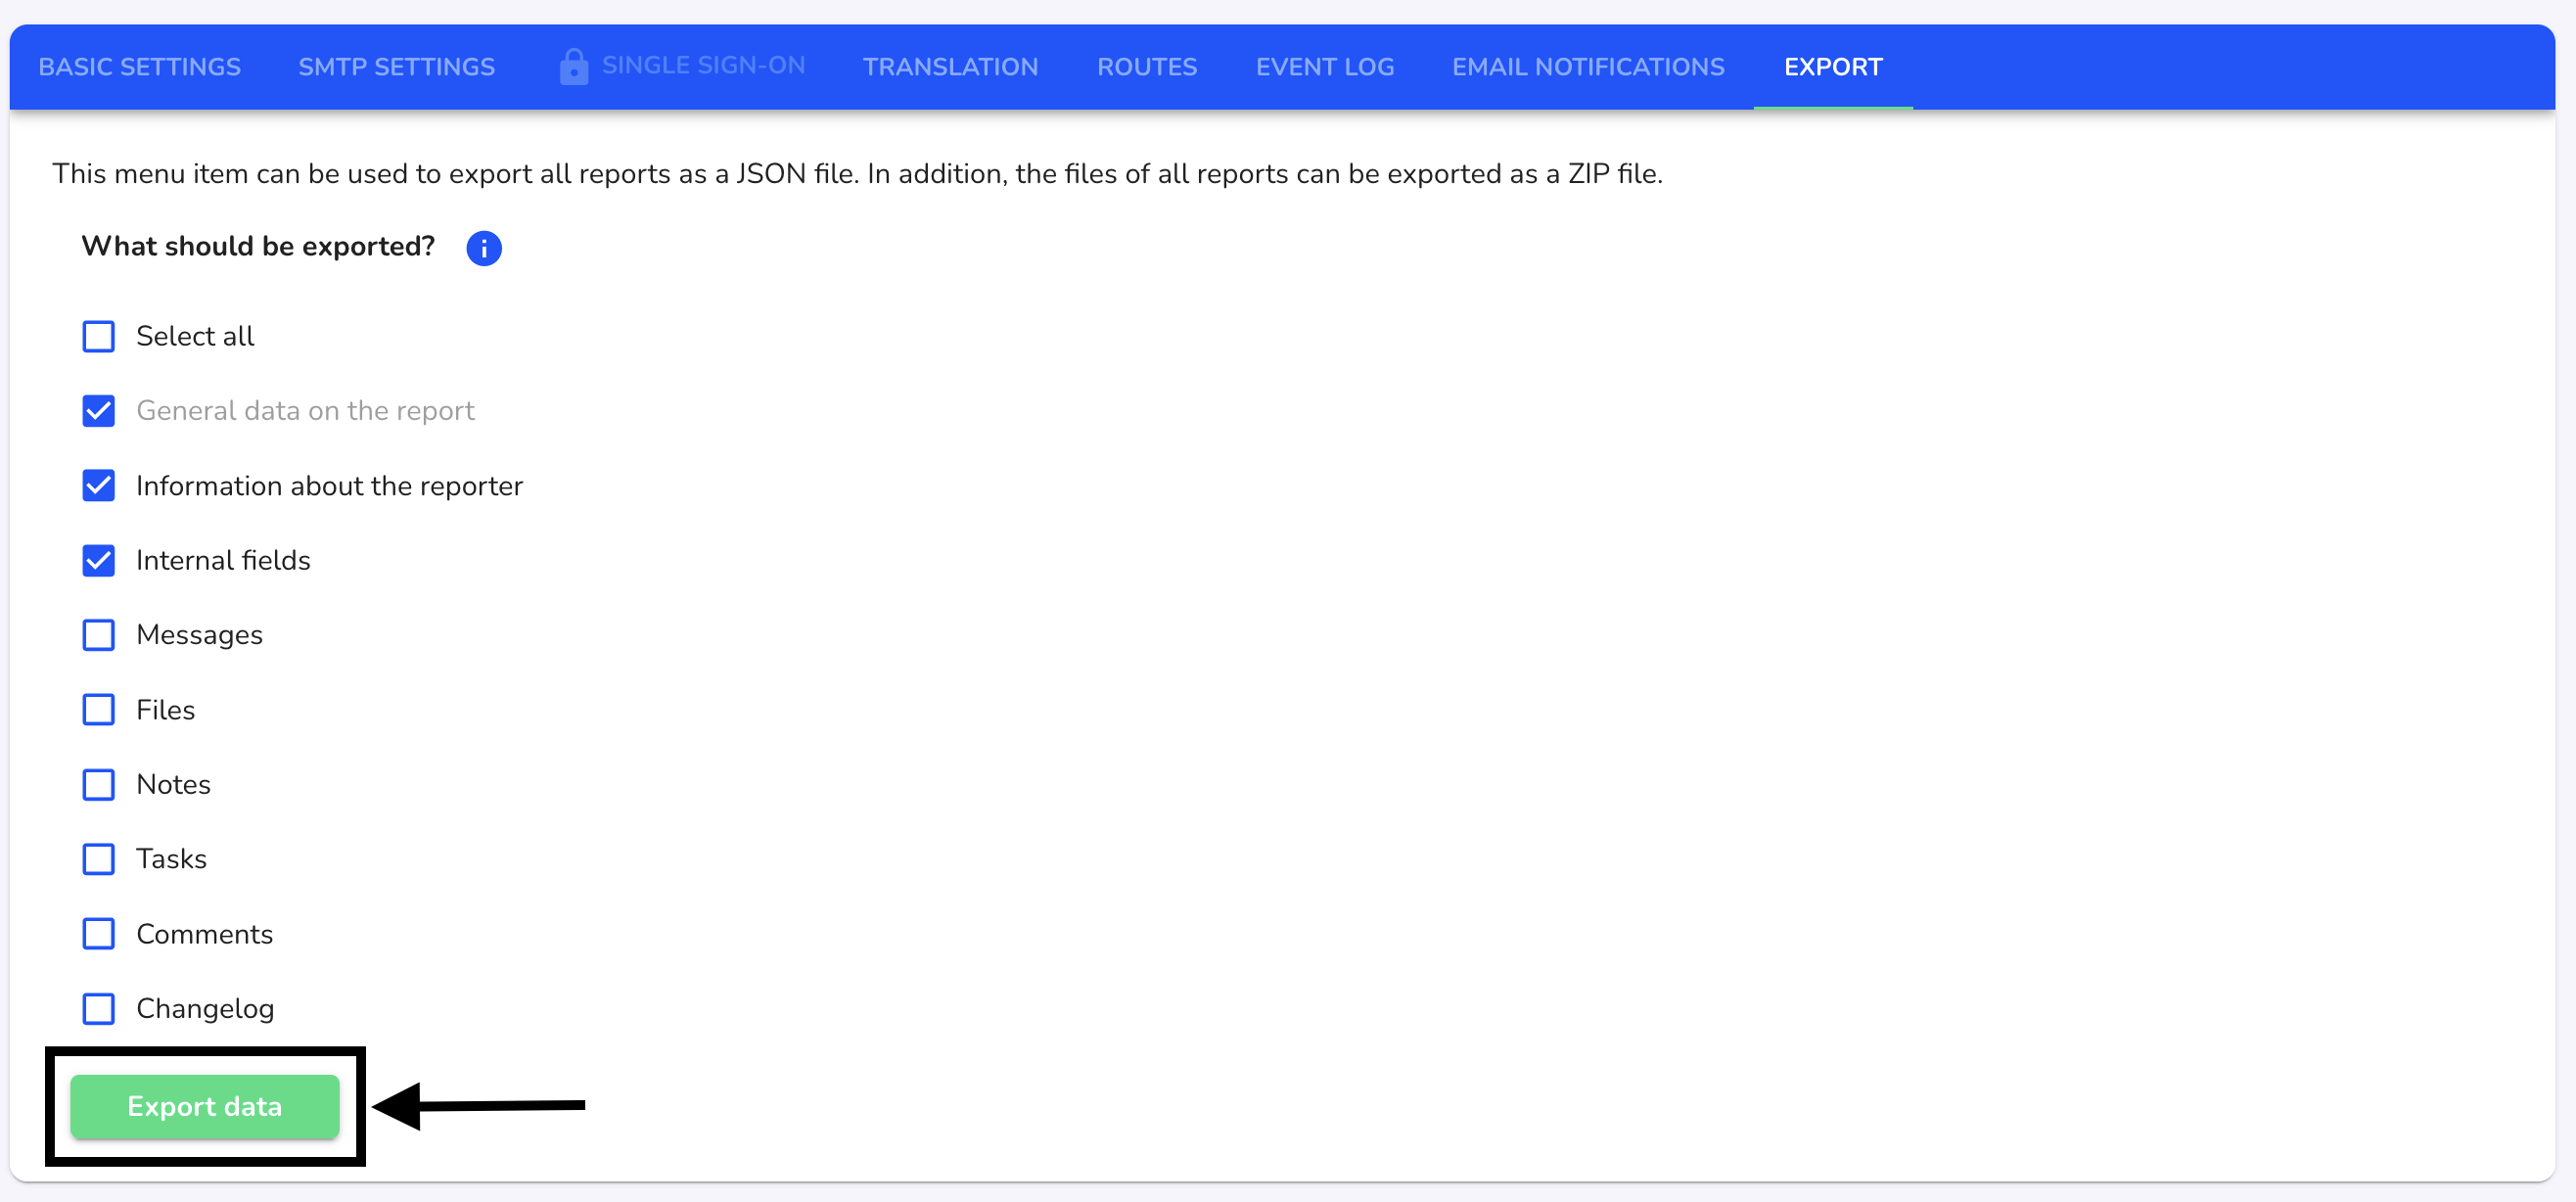Open Email Notifications tab
Image resolution: width=2576 pixels, height=1202 pixels.
(x=1588, y=67)
